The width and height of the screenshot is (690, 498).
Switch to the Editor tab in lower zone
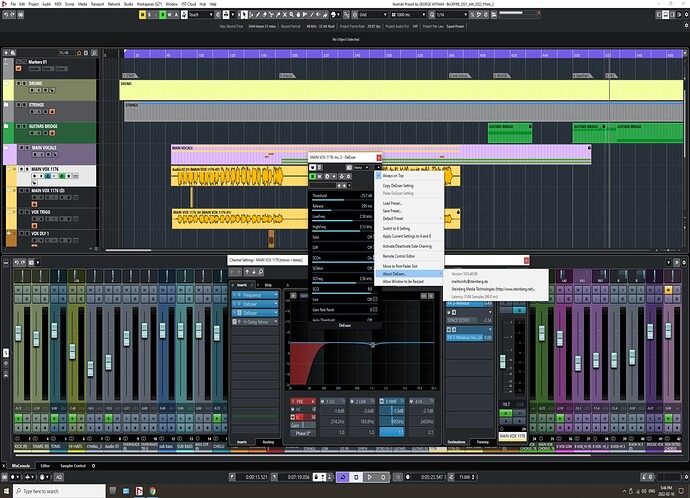pyautogui.click(x=45, y=465)
